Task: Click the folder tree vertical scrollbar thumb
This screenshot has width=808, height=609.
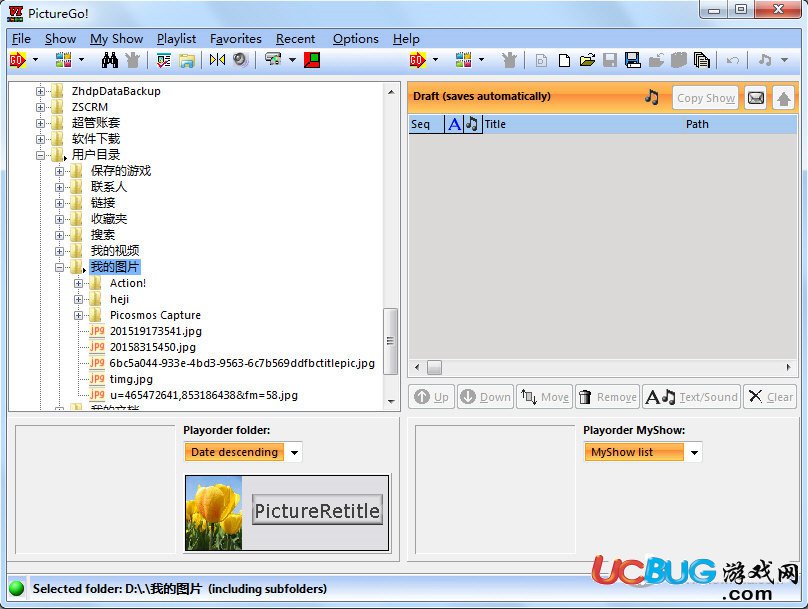Action: click(x=391, y=341)
